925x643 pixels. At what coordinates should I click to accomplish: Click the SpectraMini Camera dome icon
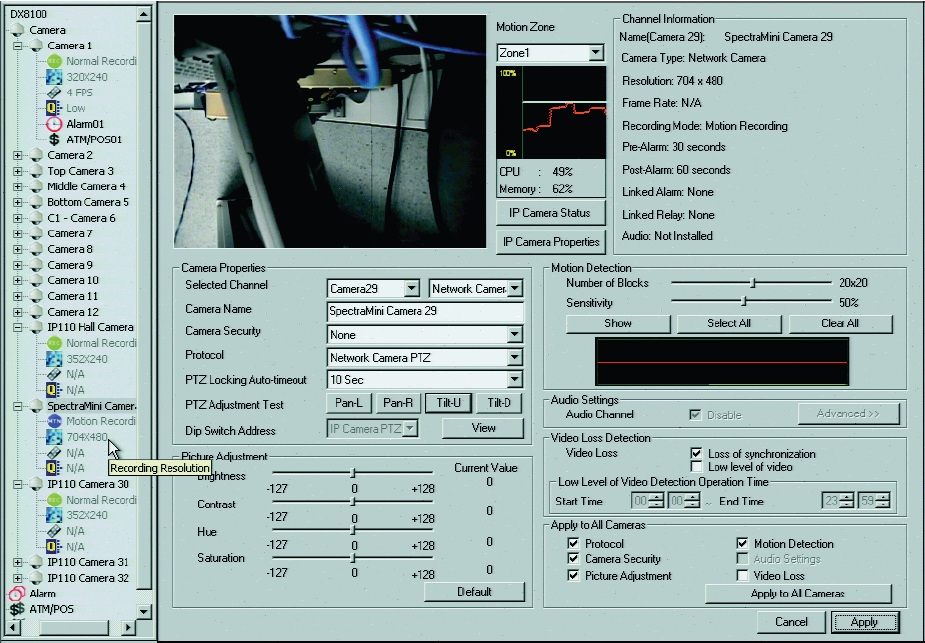(36, 406)
